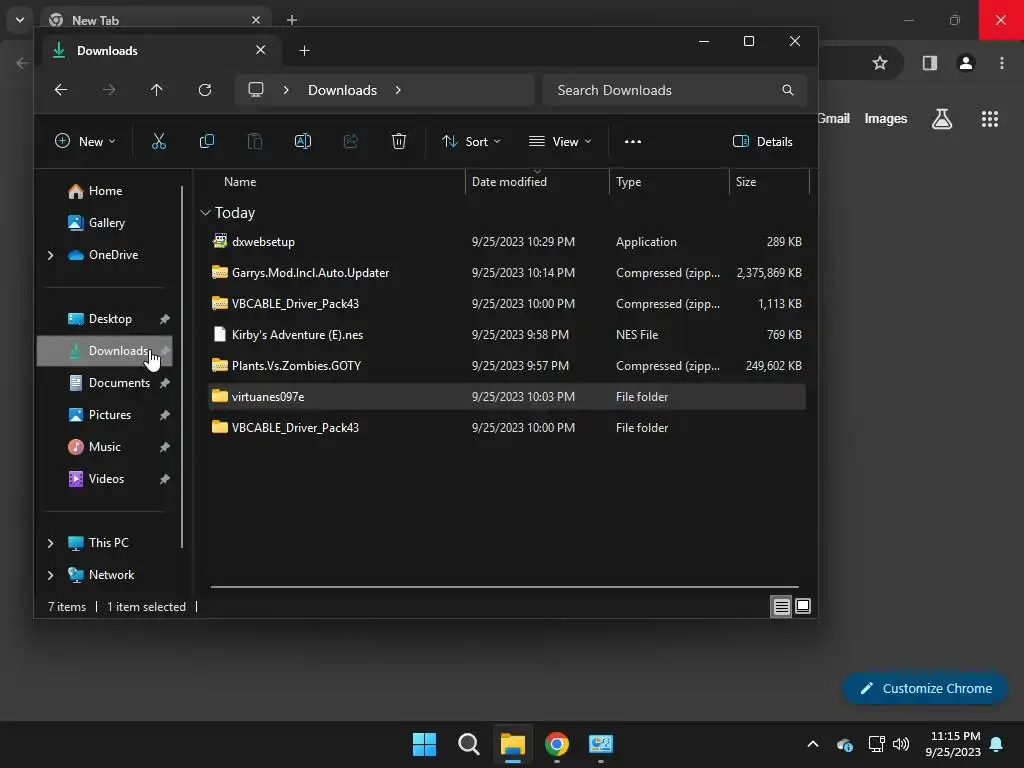Go back with the back arrow
Image resolution: width=1024 pixels, height=768 pixels.
pyautogui.click(x=61, y=90)
